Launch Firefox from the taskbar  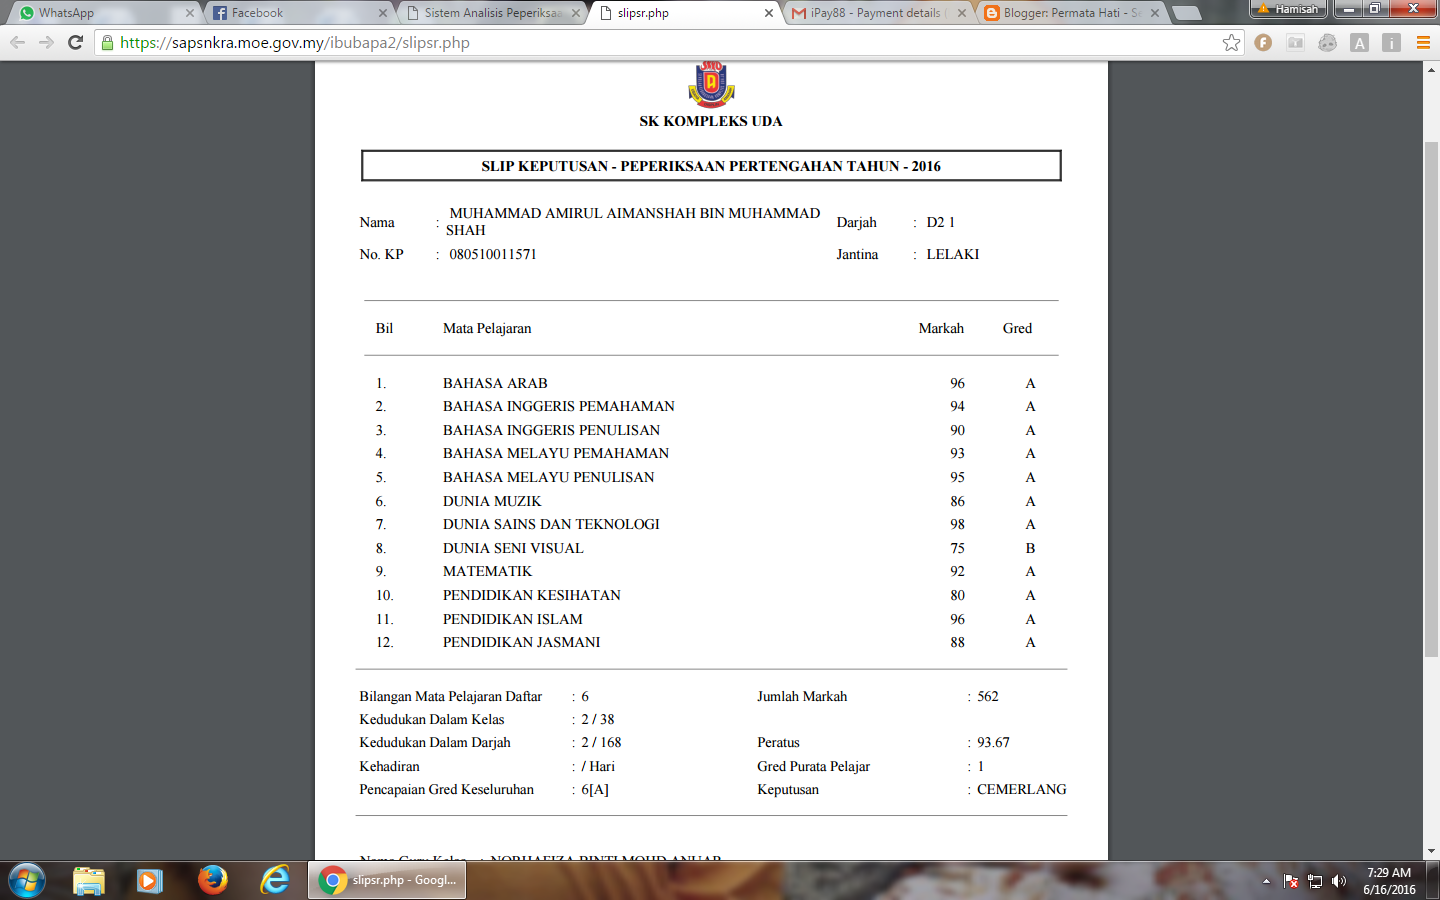(x=212, y=881)
